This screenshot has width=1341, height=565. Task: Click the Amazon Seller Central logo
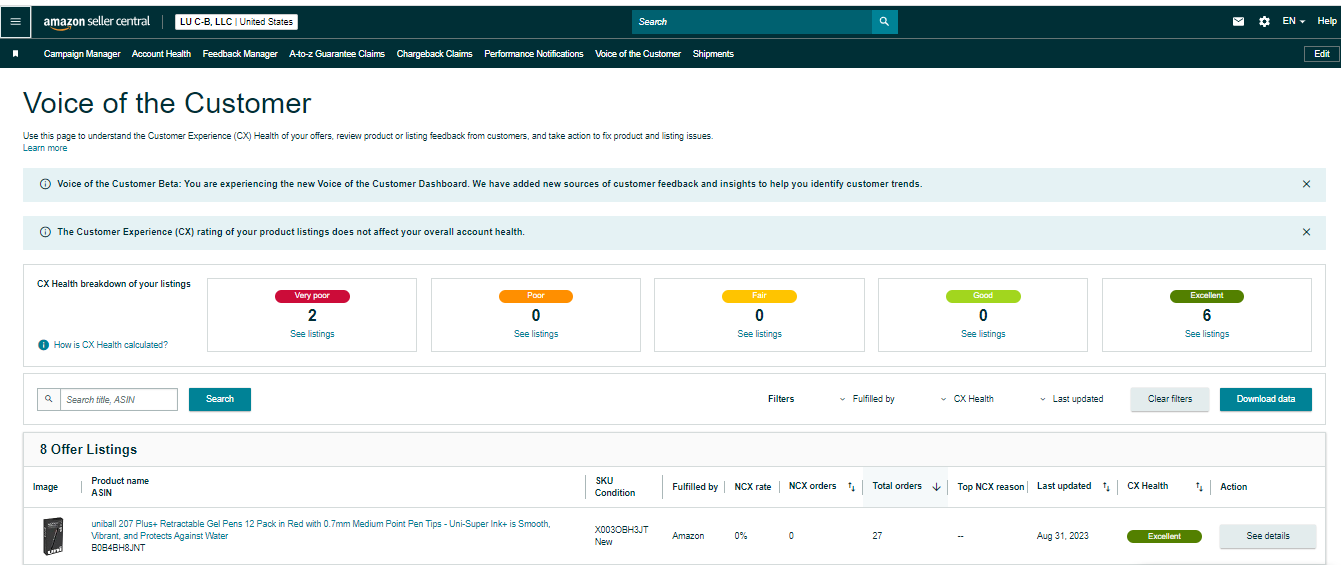[97, 21]
